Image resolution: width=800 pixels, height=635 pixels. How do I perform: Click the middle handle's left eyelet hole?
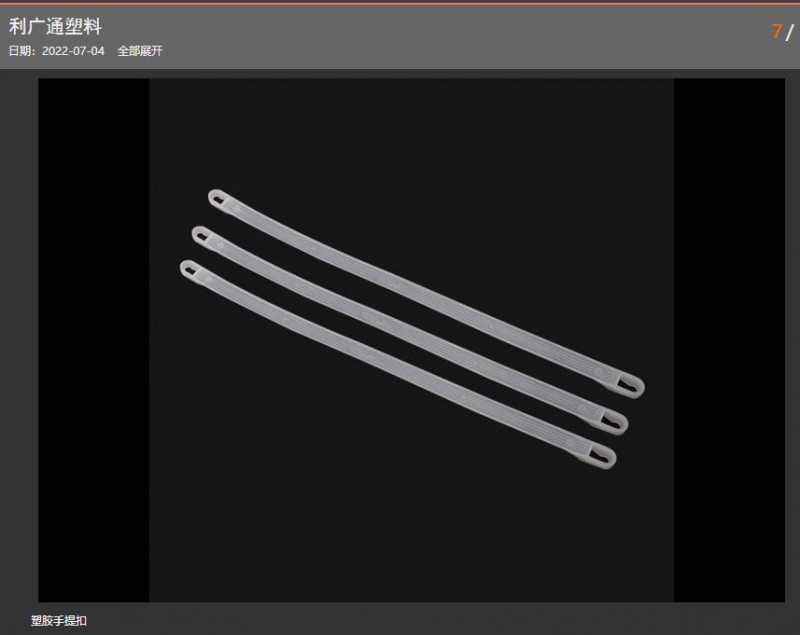202,236
